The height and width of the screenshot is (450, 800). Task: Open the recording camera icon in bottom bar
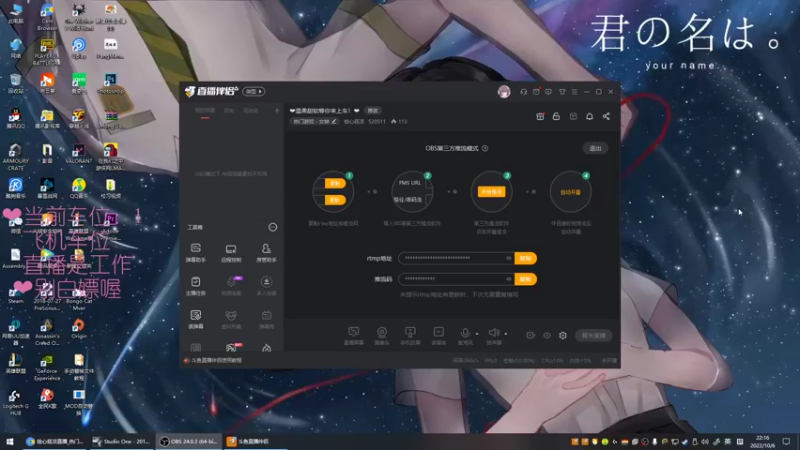(x=531, y=335)
